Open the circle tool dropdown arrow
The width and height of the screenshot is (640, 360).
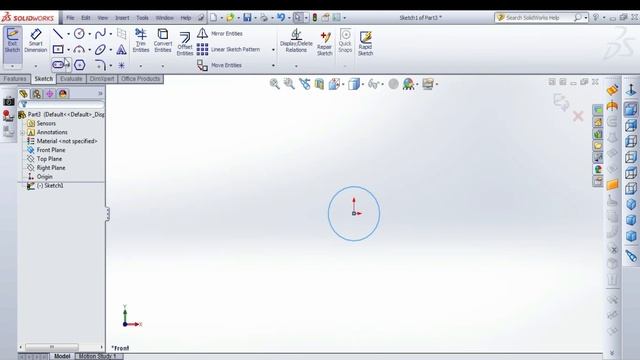coord(89,34)
